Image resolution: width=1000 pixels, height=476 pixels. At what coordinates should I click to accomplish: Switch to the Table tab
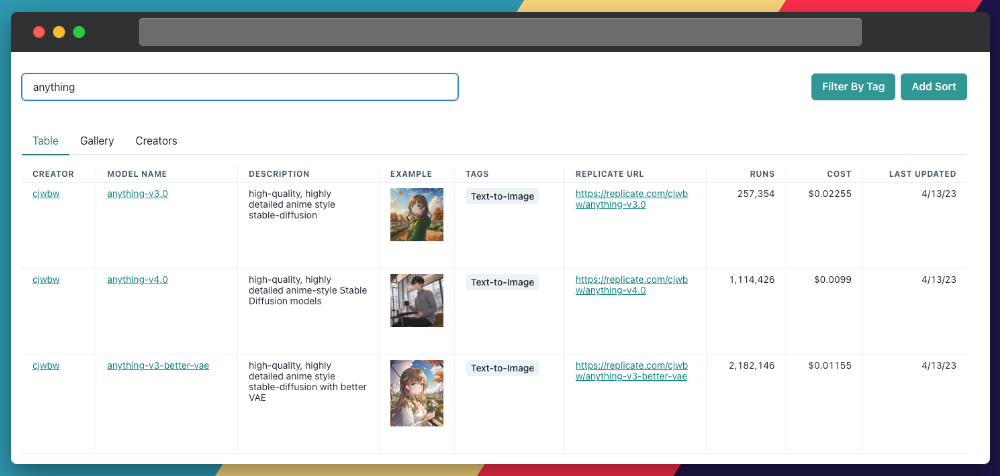click(x=45, y=141)
